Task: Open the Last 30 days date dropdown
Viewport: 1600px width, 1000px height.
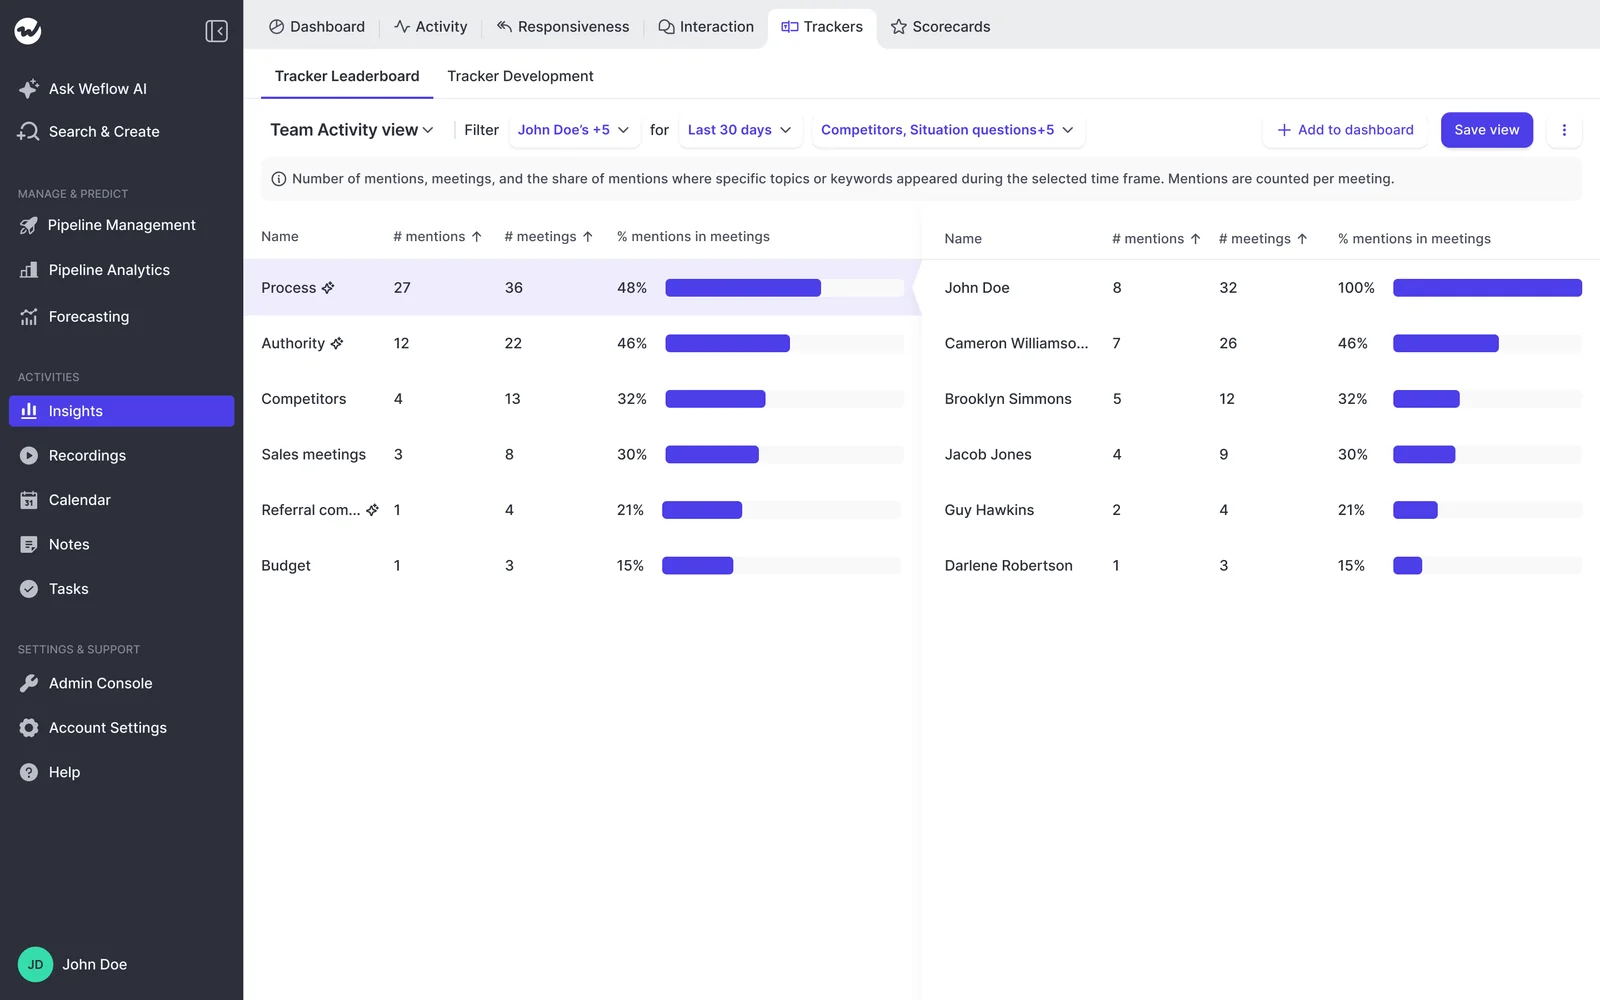Action: point(740,130)
